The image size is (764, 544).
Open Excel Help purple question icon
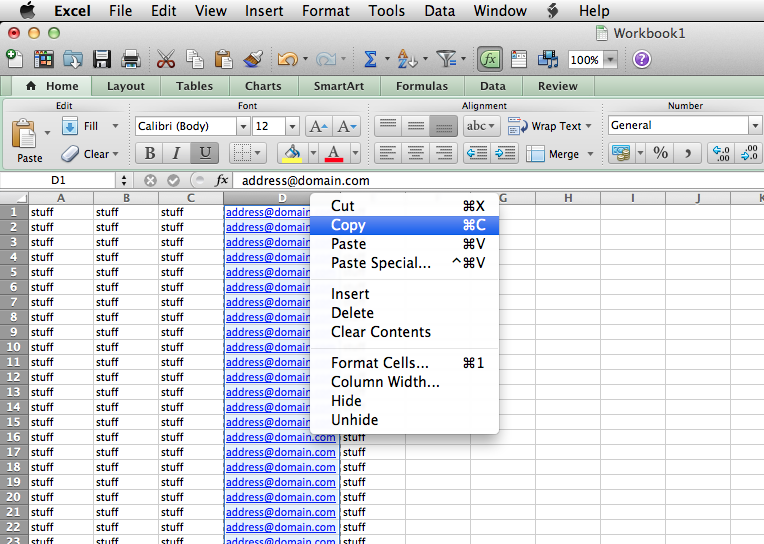[x=642, y=59]
